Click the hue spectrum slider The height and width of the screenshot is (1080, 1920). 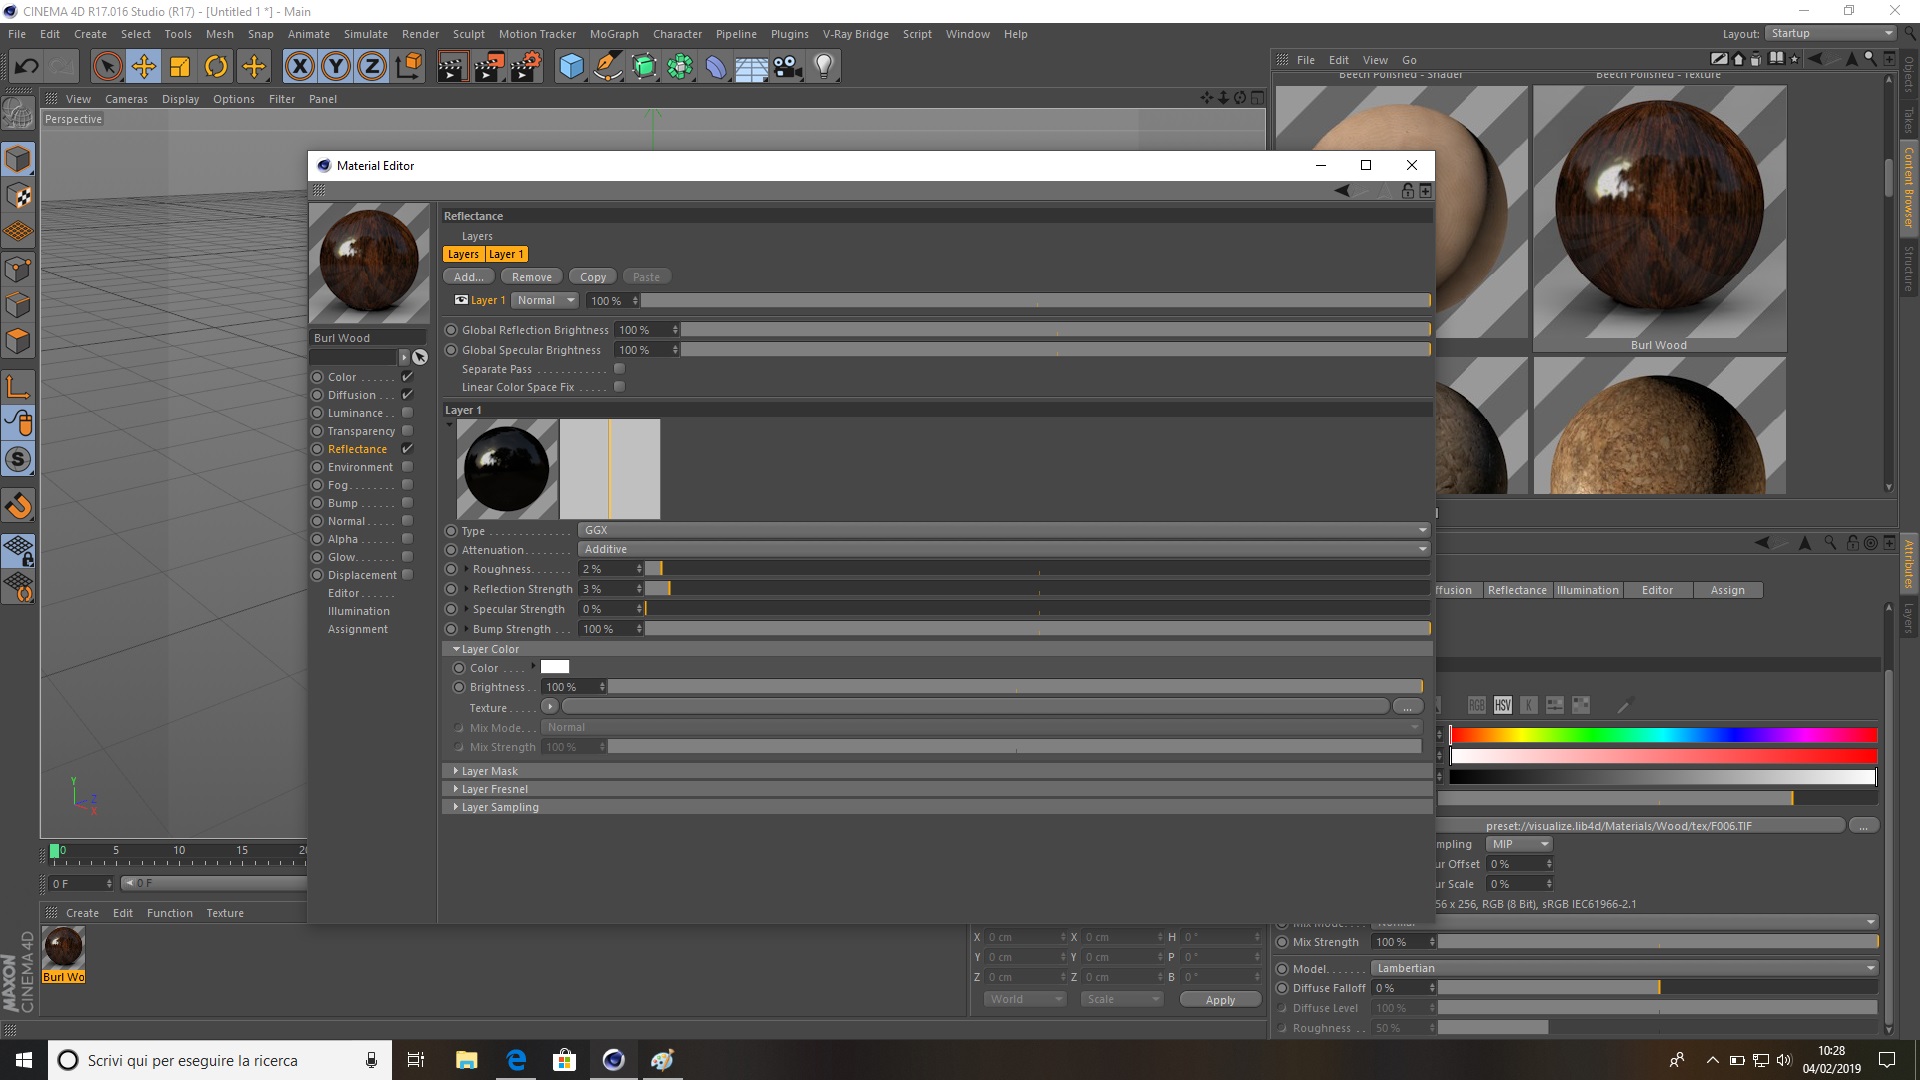point(1663,735)
